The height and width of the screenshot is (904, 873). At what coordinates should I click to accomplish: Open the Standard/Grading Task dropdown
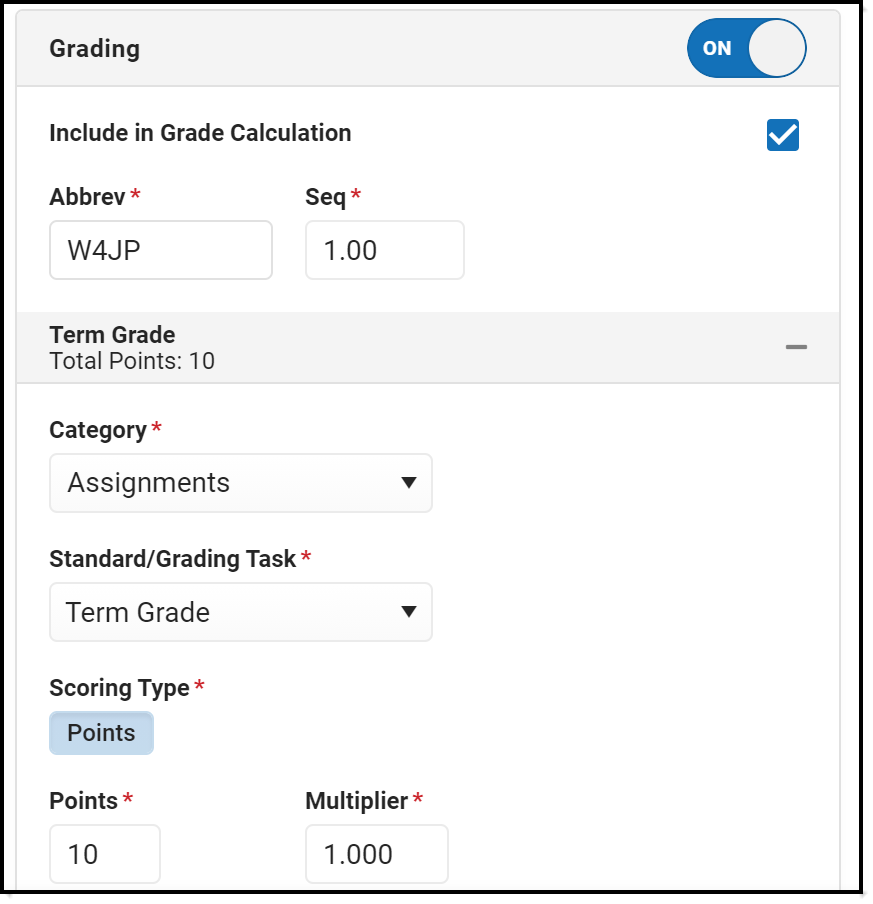pos(241,612)
